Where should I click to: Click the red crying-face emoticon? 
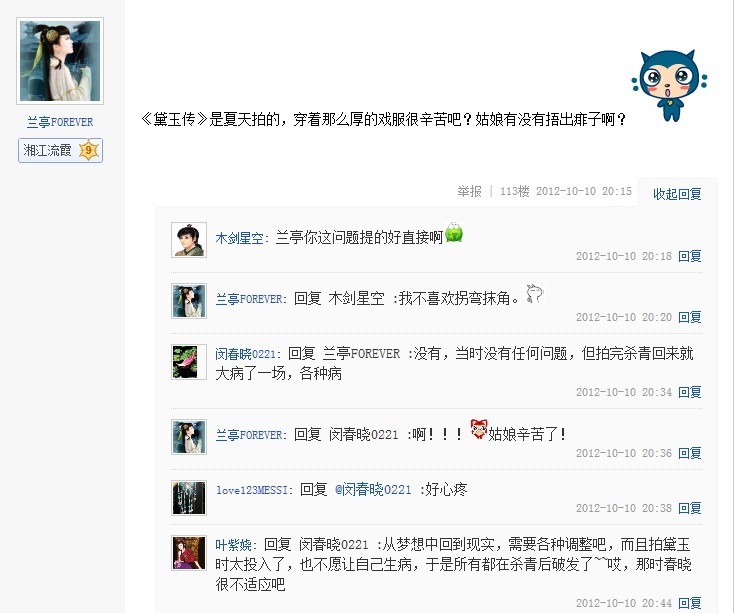[479, 429]
